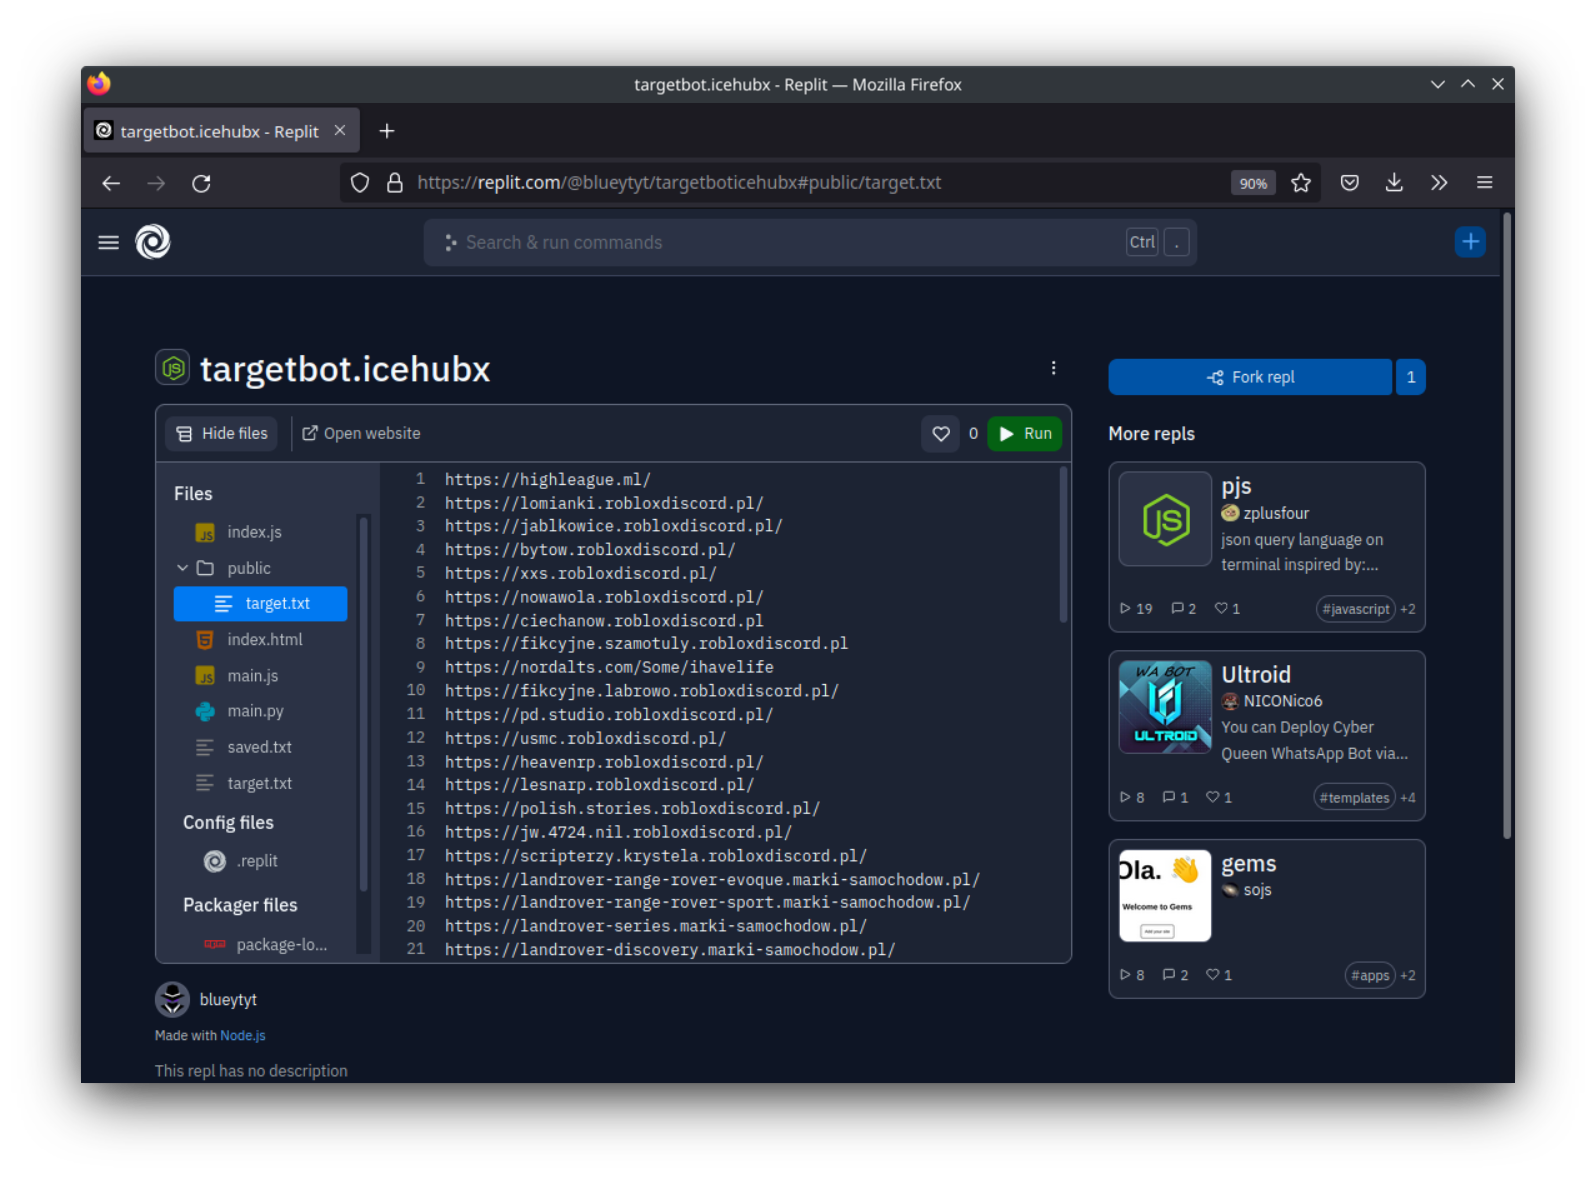1596x1179 pixels.
Task: Click the public folder icon
Action: pos(205,568)
